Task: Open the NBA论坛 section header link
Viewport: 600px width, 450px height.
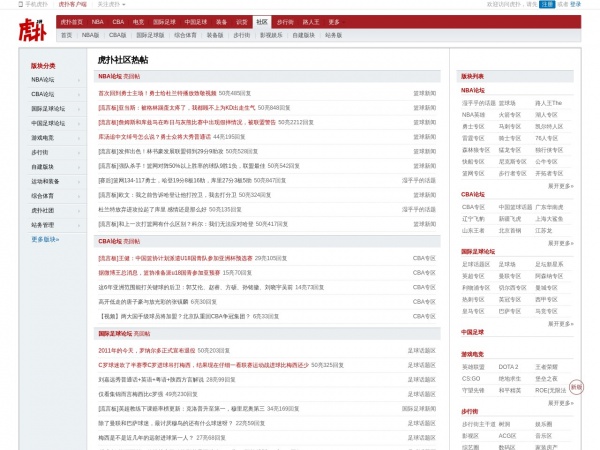Action: 110,76
